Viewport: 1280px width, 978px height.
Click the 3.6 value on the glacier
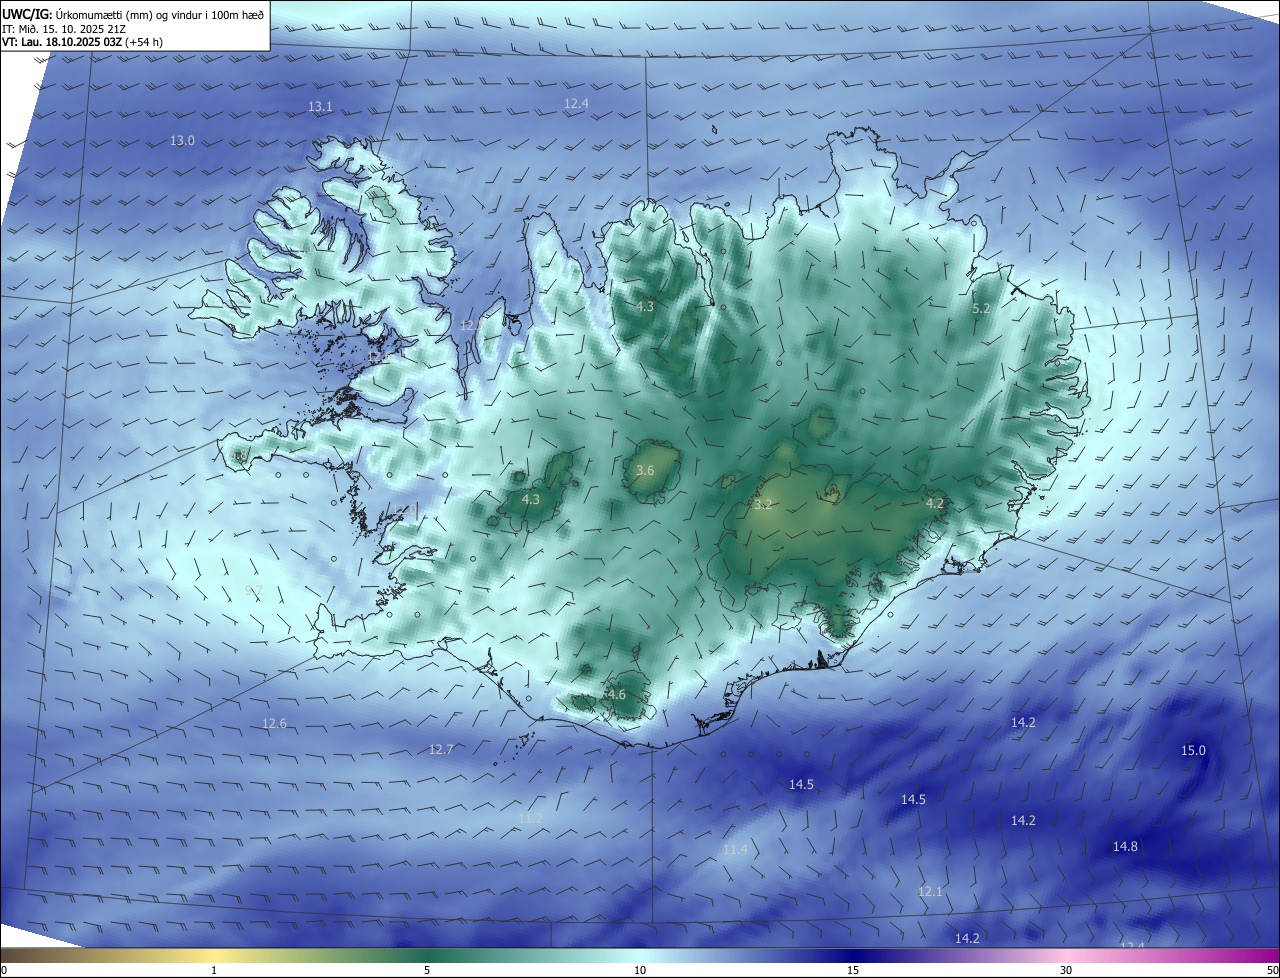tap(645, 470)
